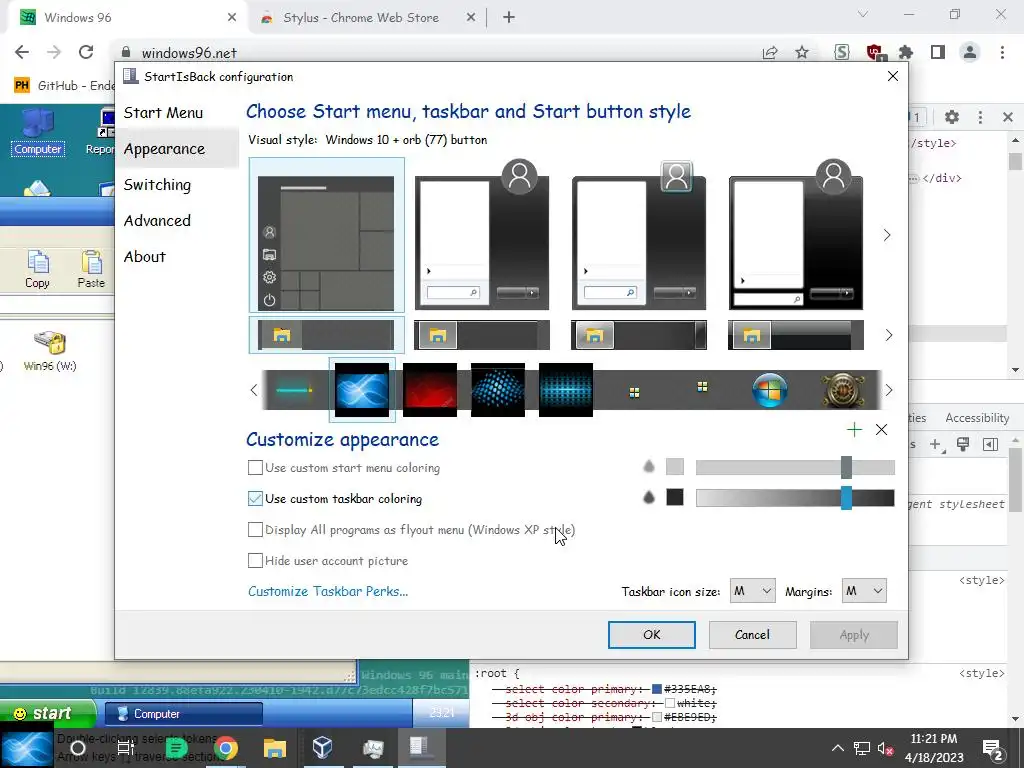The image size is (1024, 768).
Task: Show previous start button orbs with the left chevron
Action: coord(254,390)
